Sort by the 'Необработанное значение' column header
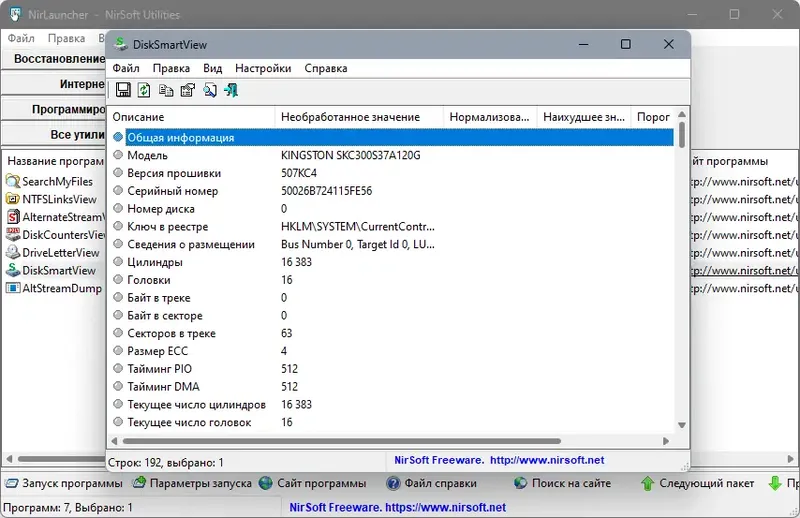 click(x=359, y=117)
